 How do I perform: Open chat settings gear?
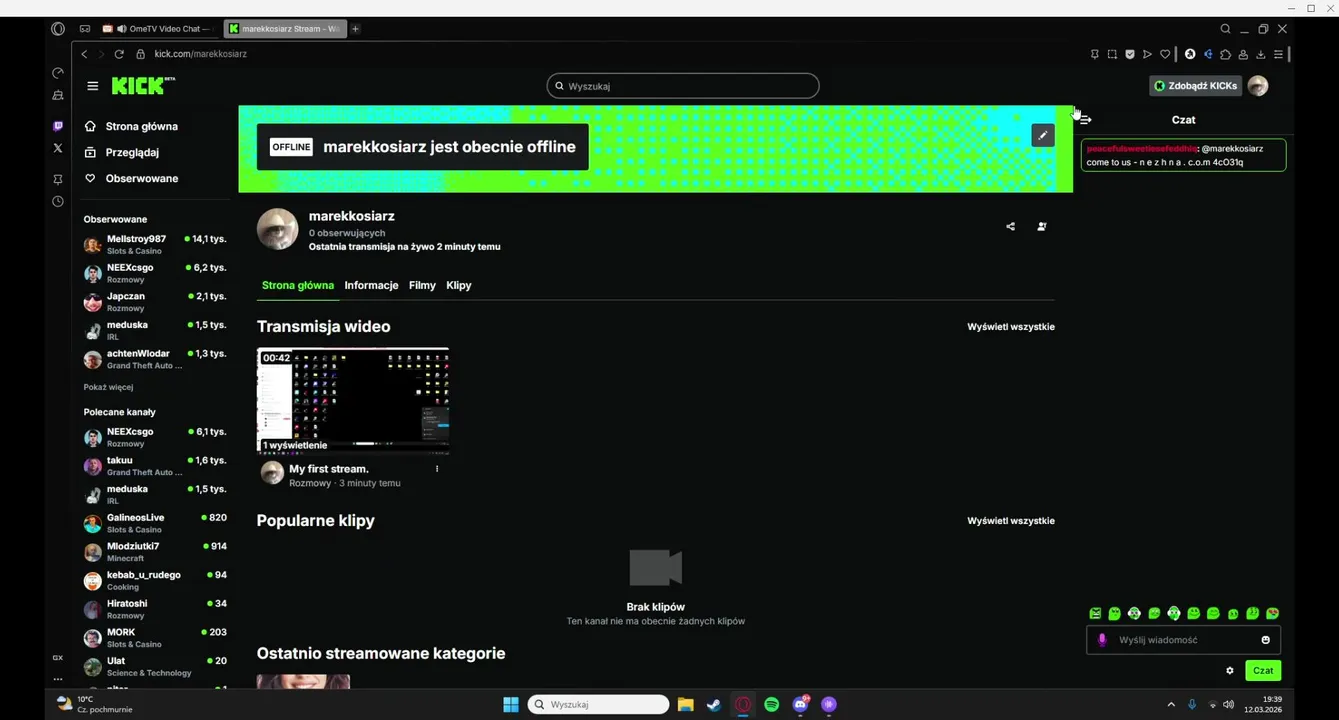pyautogui.click(x=1230, y=671)
